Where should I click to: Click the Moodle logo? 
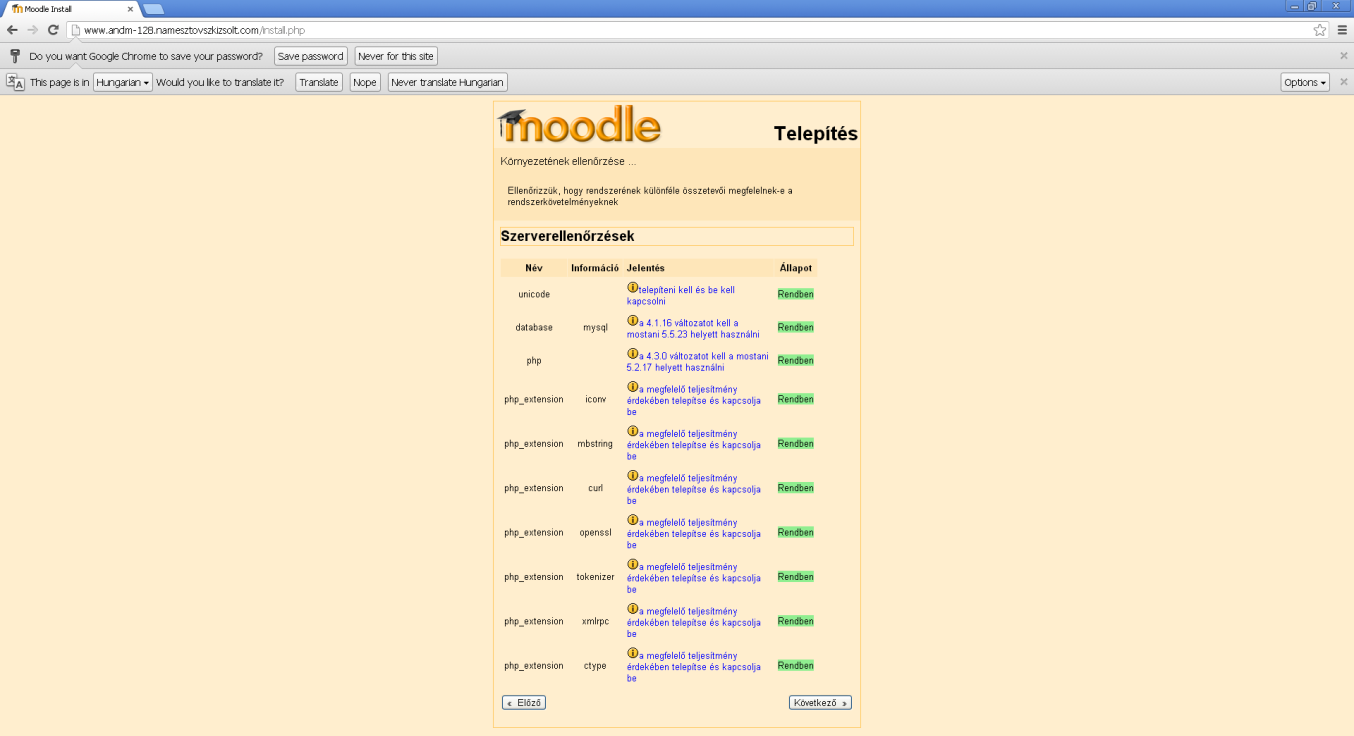pos(579,125)
